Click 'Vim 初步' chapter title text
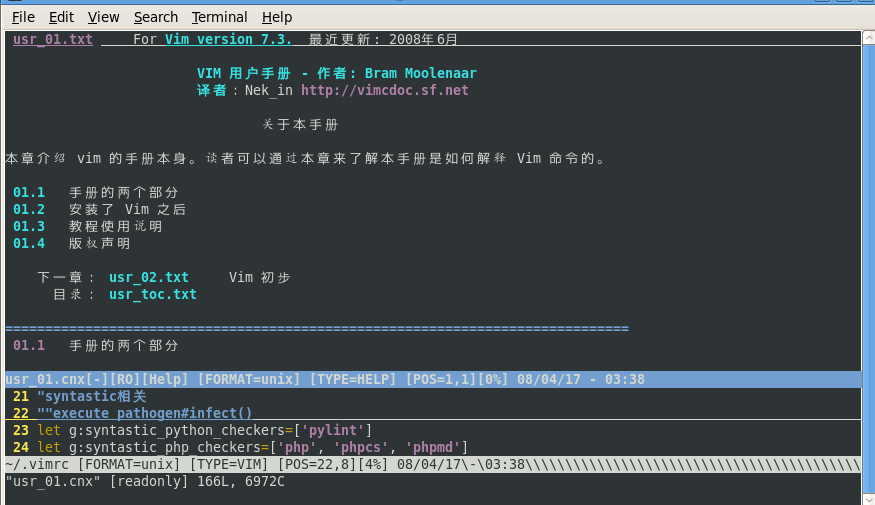Screen dimensions: 875x505 click(x=260, y=277)
